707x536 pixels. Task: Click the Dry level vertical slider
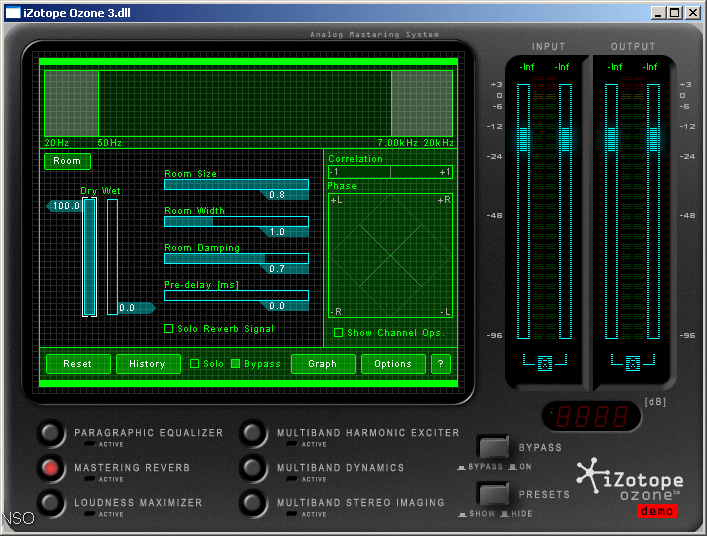89,257
